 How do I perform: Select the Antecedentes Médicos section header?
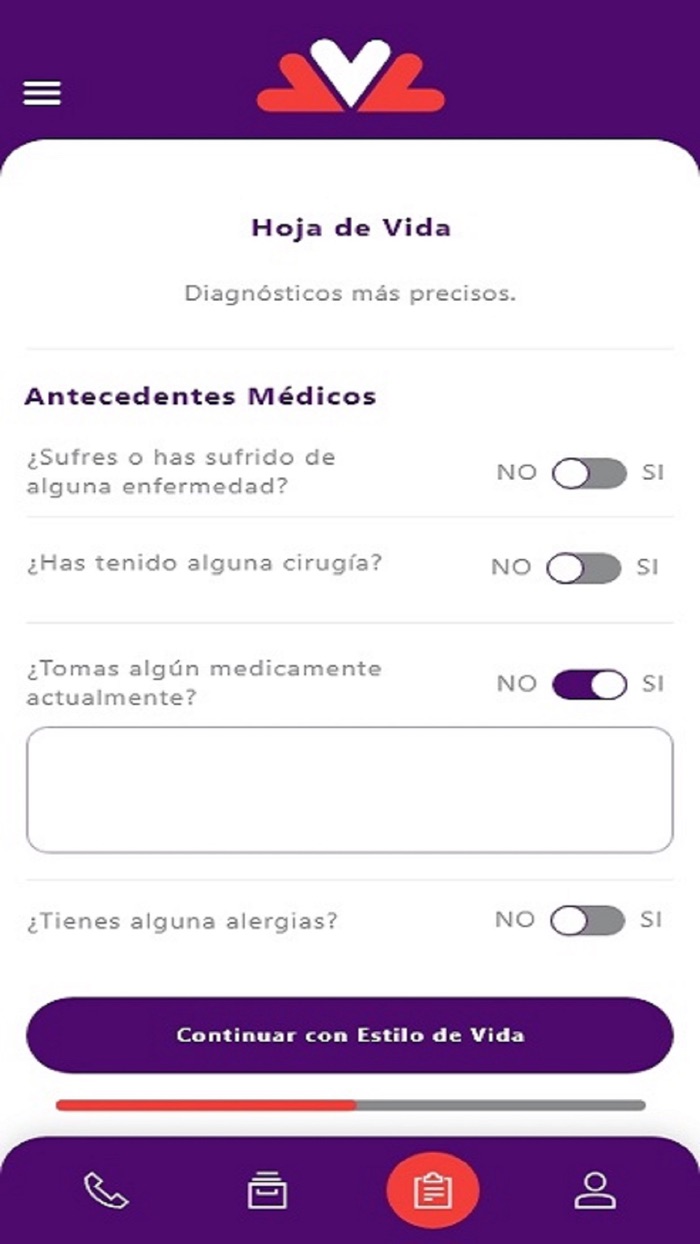(200, 396)
